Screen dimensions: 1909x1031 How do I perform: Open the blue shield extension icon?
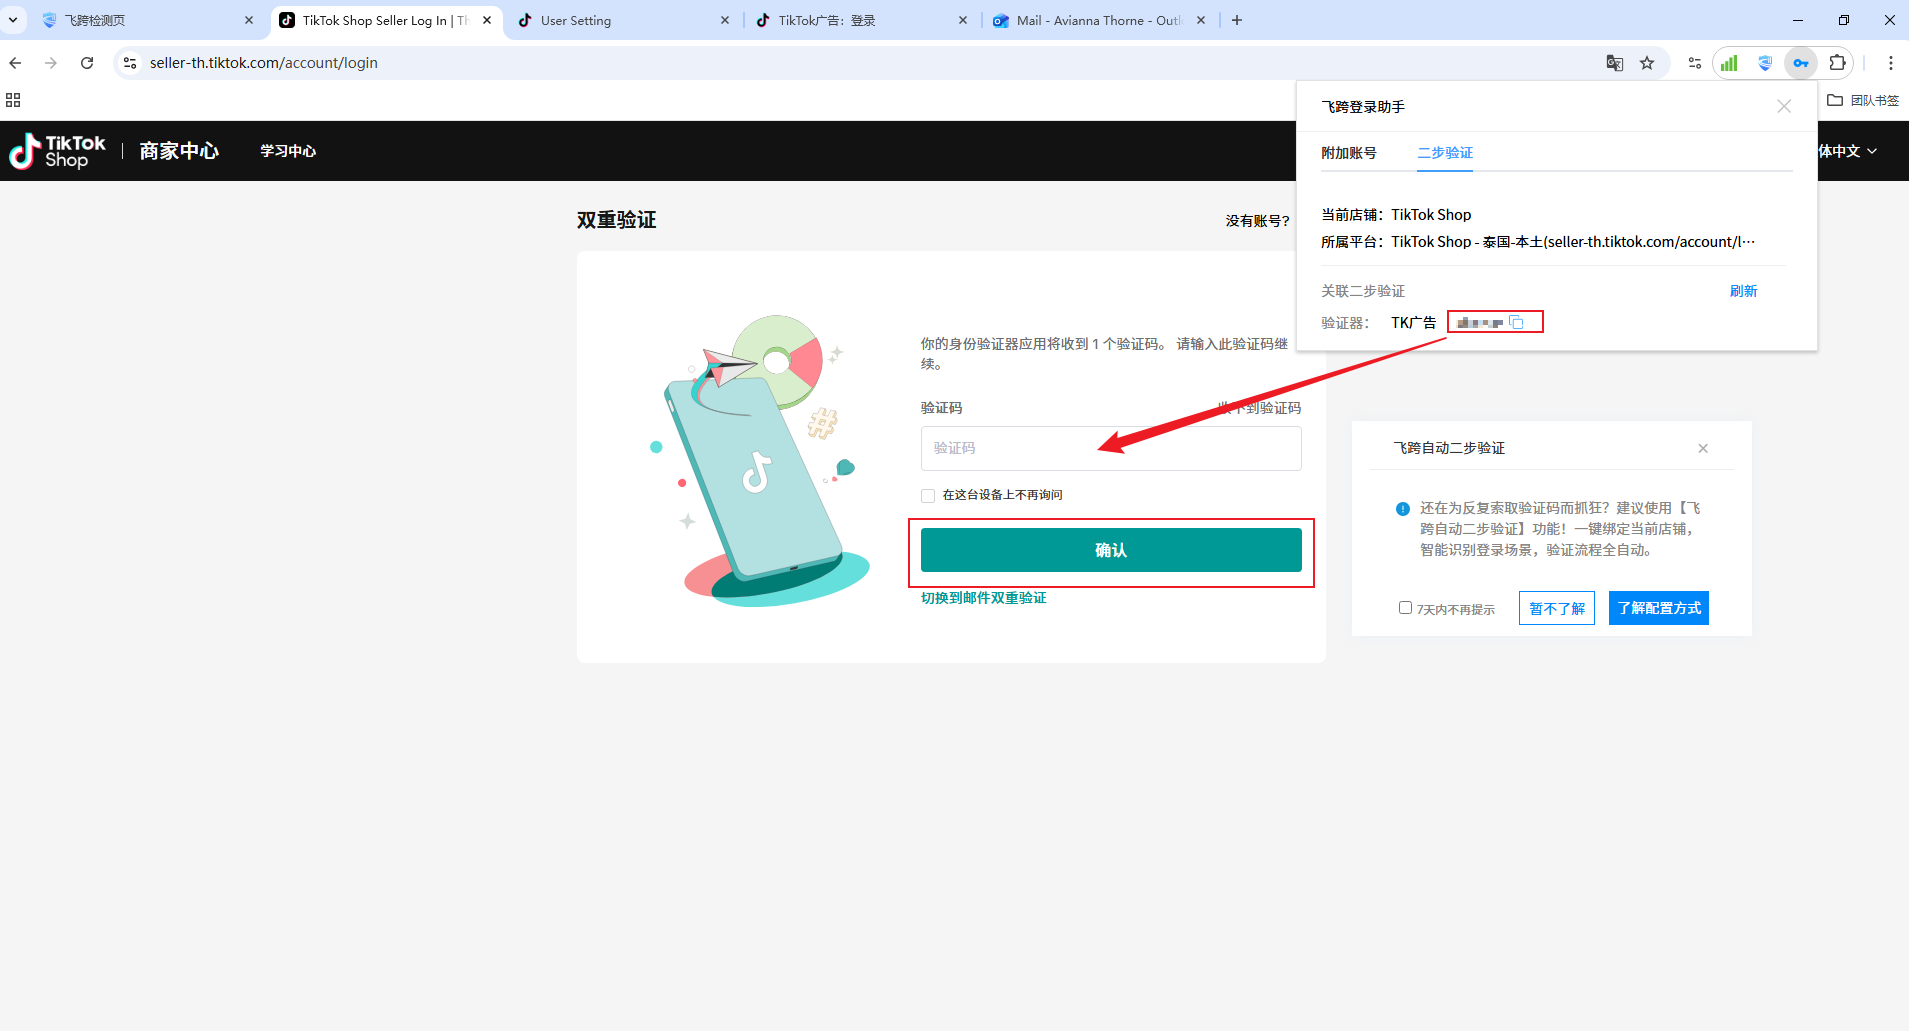pyautogui.click(x=1765, y=63)
